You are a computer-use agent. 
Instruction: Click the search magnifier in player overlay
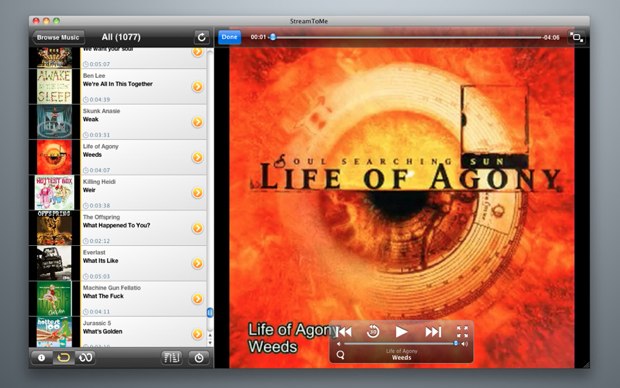(340, 355)
